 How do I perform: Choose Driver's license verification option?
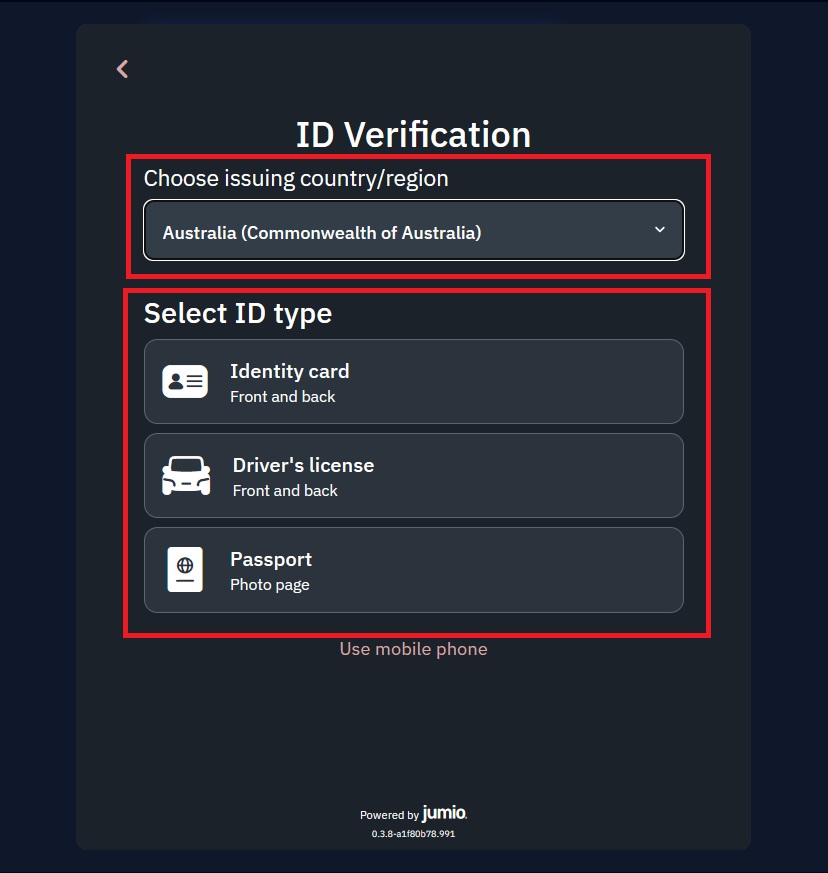(x=414, y=475)
